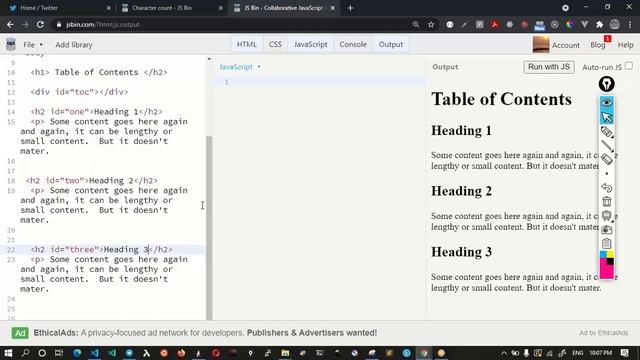Select the line drawing tool in annotation toolbar
640x360 pixels.
pos(607,145)
